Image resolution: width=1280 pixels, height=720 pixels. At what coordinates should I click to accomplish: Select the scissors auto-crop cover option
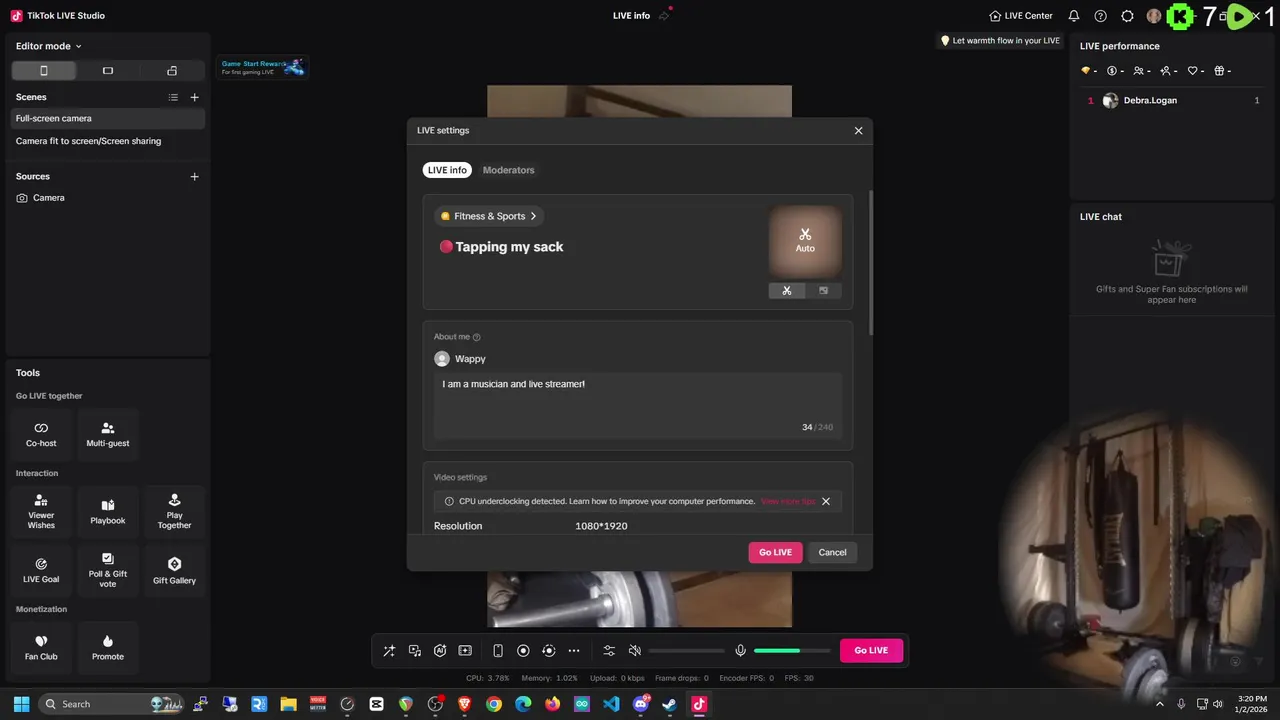pos(787,291)
